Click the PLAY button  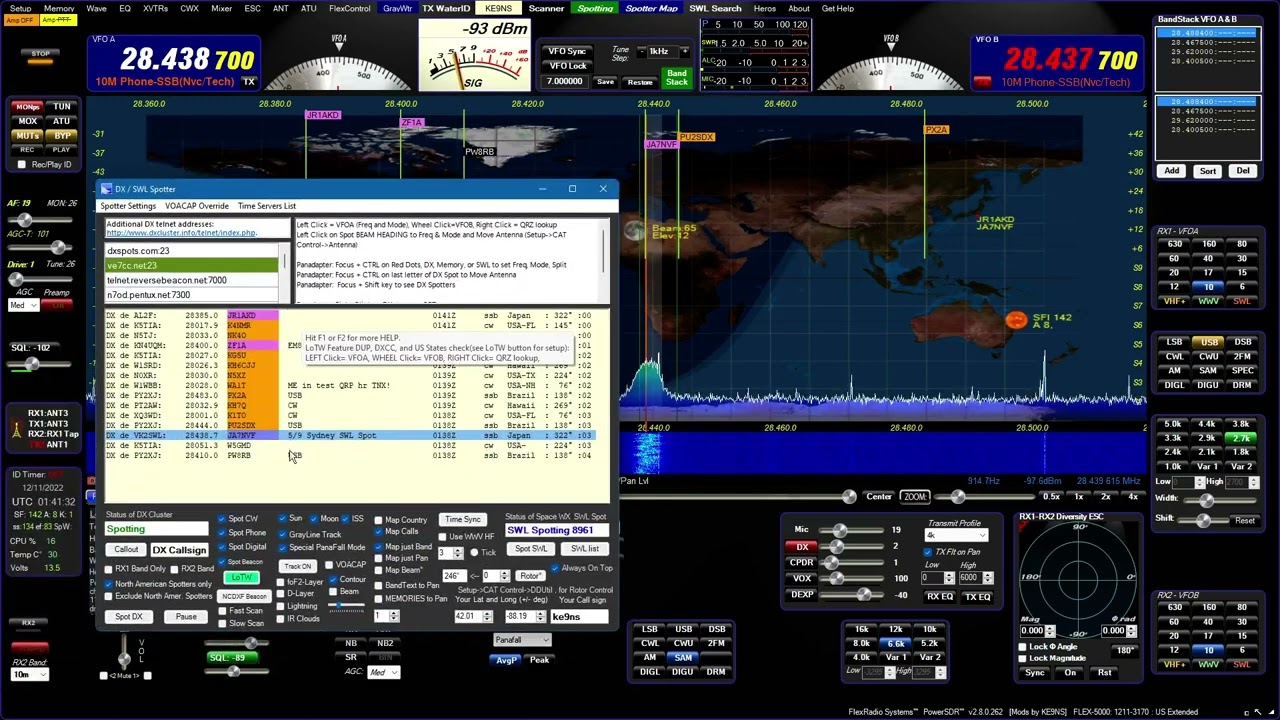click(x=62, y=149)
